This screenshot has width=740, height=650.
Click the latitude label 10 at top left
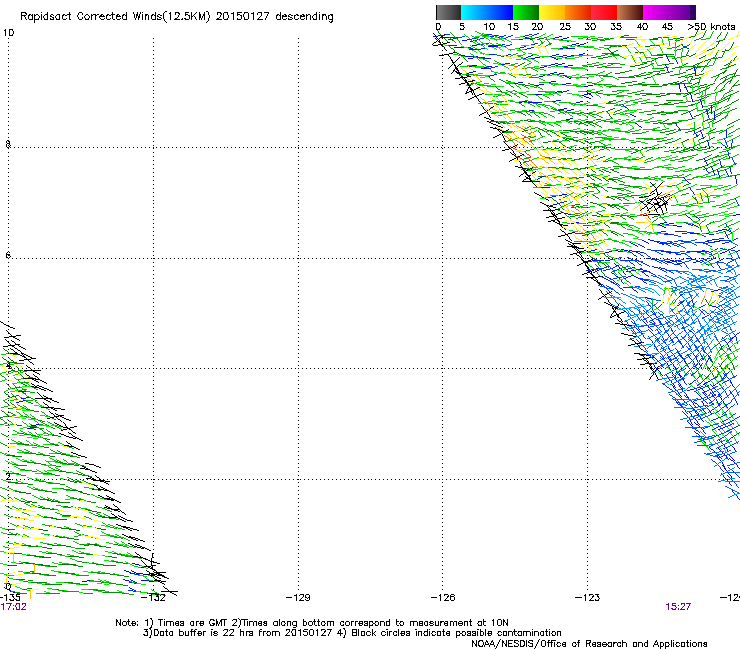8,33
